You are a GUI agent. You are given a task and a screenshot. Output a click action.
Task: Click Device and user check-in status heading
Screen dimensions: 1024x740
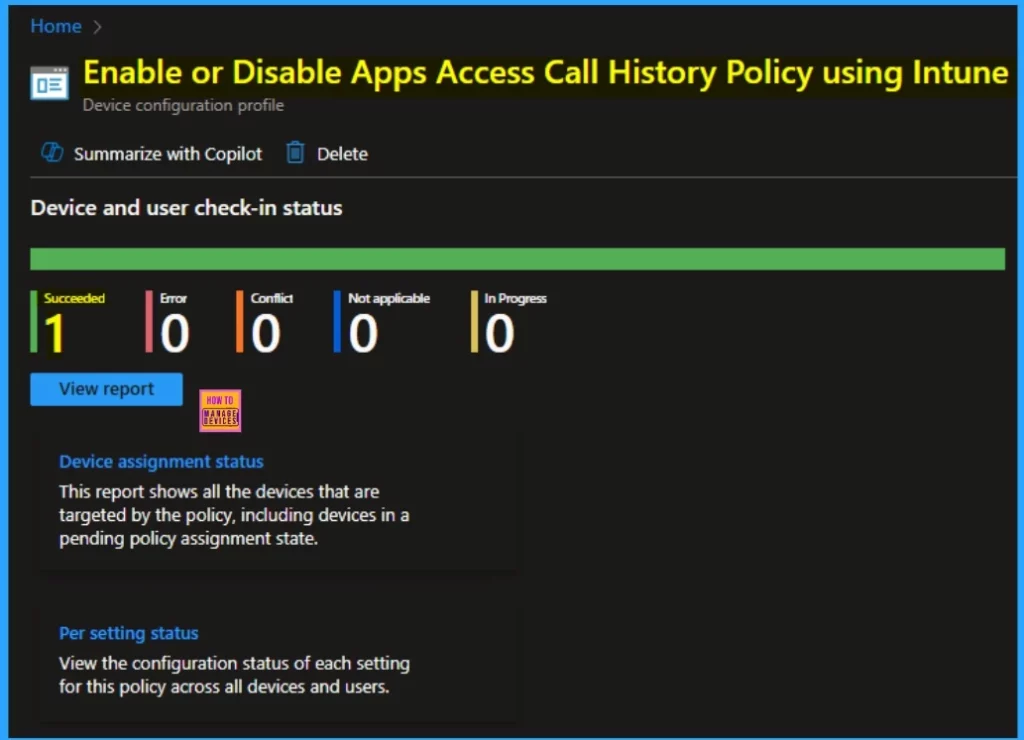click(186, 208)
